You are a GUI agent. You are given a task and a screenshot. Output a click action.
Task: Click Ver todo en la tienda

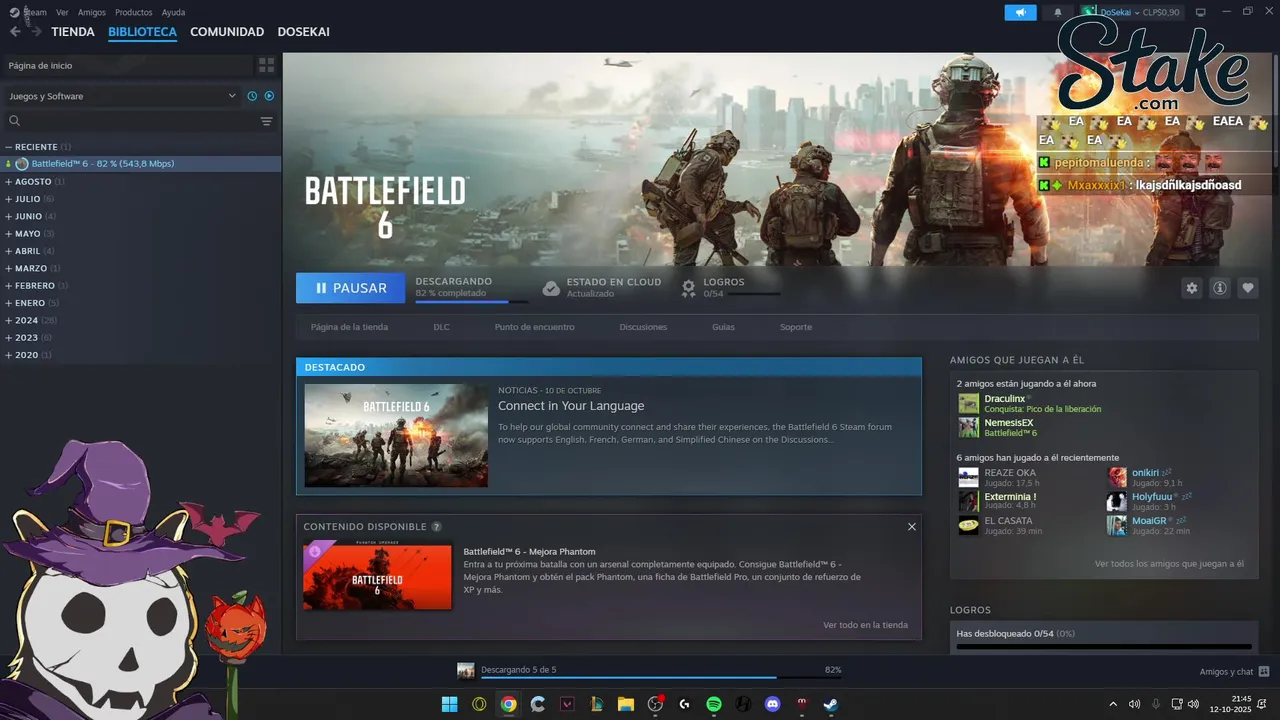[x=865, y=625]
